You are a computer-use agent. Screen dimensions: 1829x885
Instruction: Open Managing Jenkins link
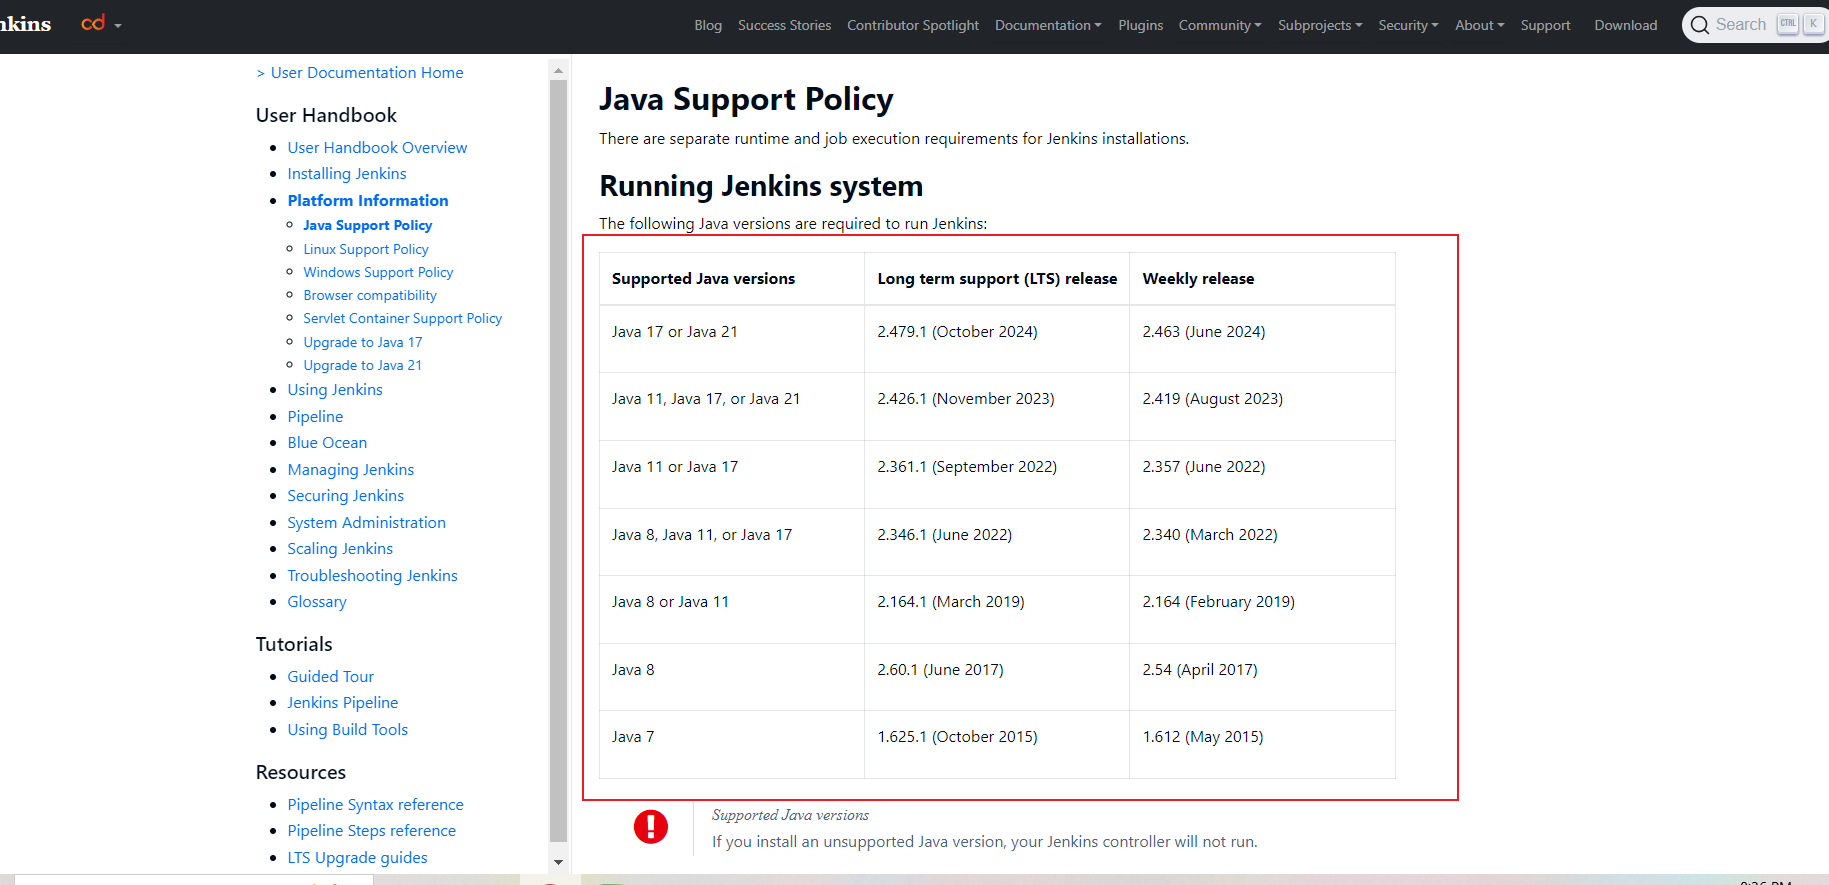click(x=351, y=469)
